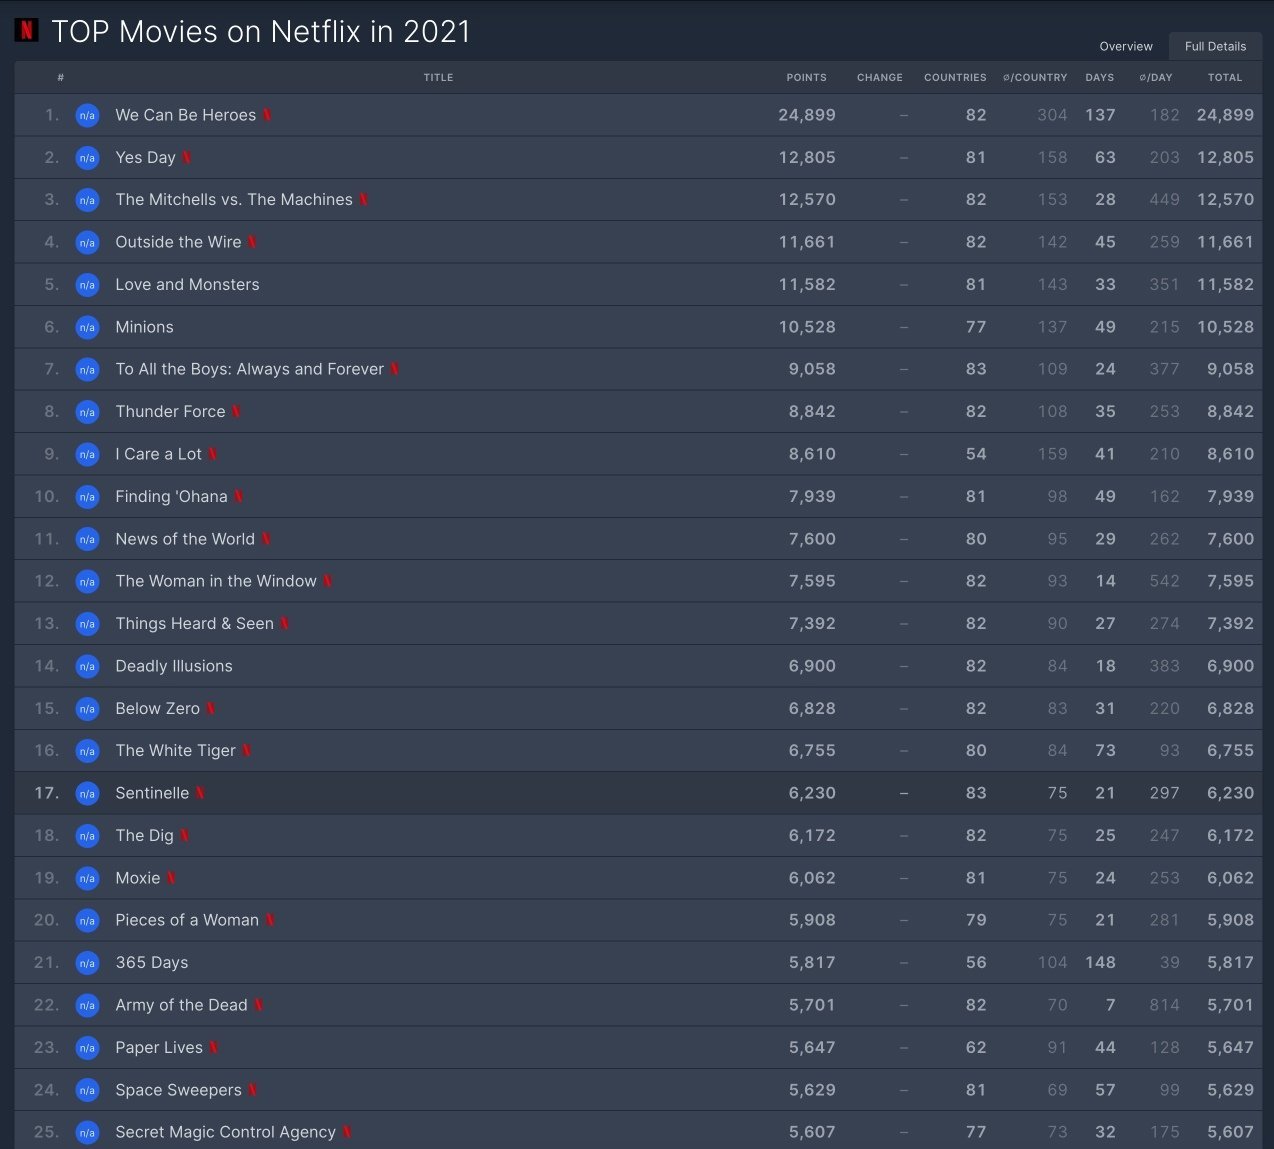Click the n/a badge for Deadly Illusions
The width and height of the screenshot is (1274, 1149).
(x=87, y=666)
